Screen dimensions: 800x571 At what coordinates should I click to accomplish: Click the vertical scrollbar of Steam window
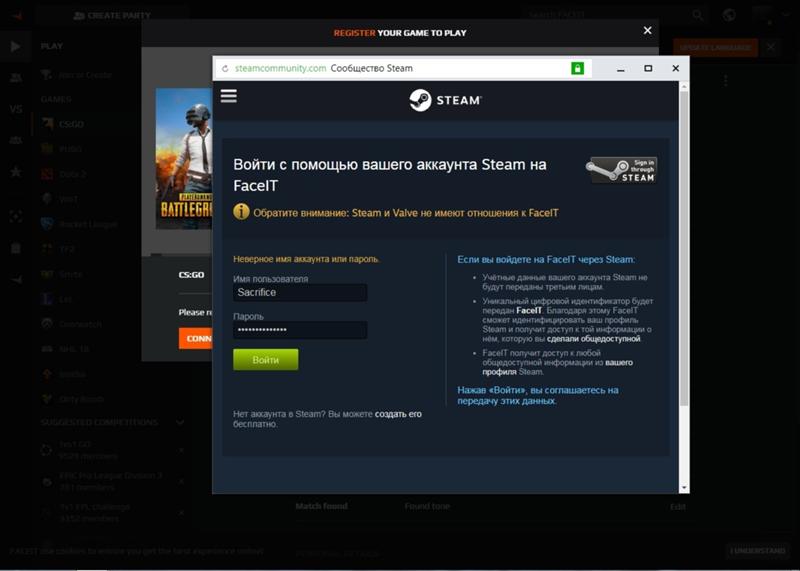tap(684, 250)
